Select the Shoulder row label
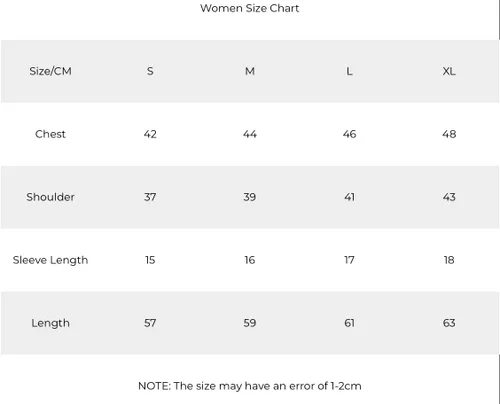500x404 pixels. pyautogui.click(x=50, y=197)
